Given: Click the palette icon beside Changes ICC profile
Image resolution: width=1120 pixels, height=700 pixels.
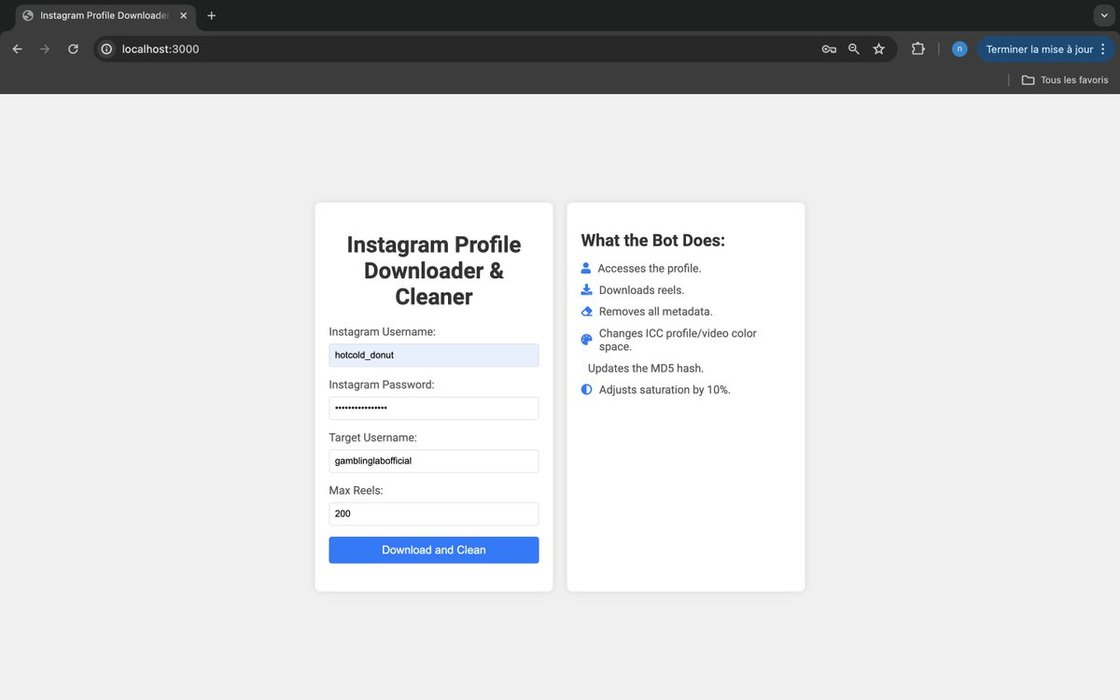Looking at the screenshot, I should [x=586, y=339].
